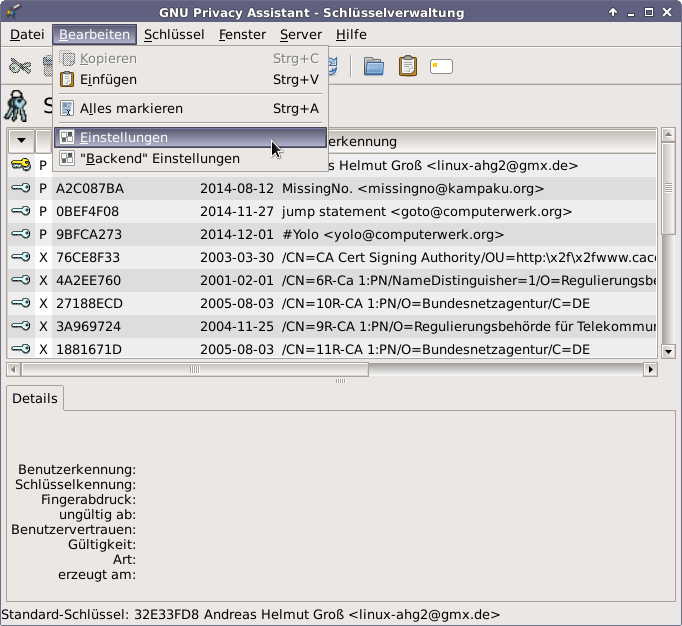
Task: Click the scissors edit-key toolbar icon
Action: [x=20, y=67]
